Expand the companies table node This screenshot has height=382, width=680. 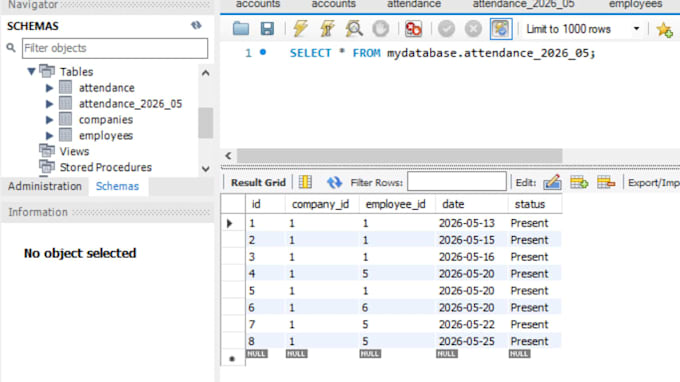point(49,120)
